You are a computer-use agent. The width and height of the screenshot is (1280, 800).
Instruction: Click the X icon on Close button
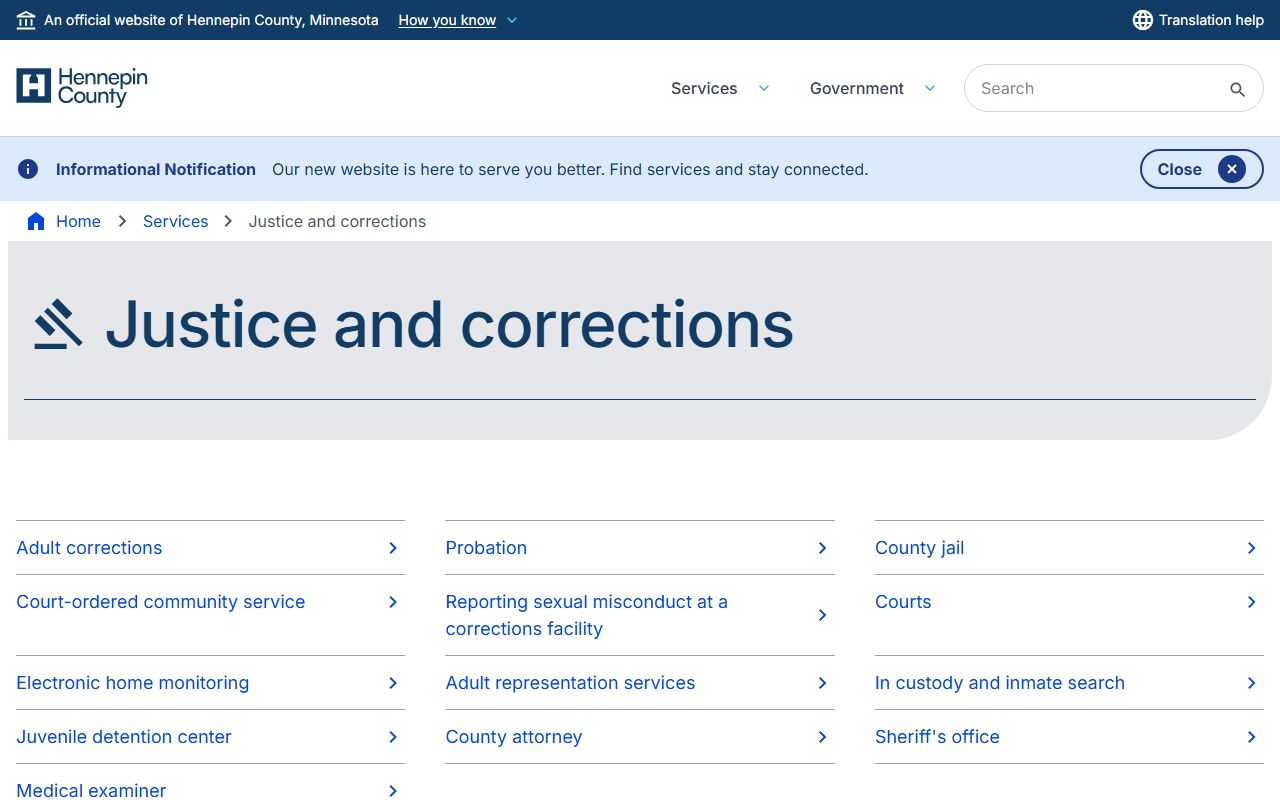[1232, 169]
